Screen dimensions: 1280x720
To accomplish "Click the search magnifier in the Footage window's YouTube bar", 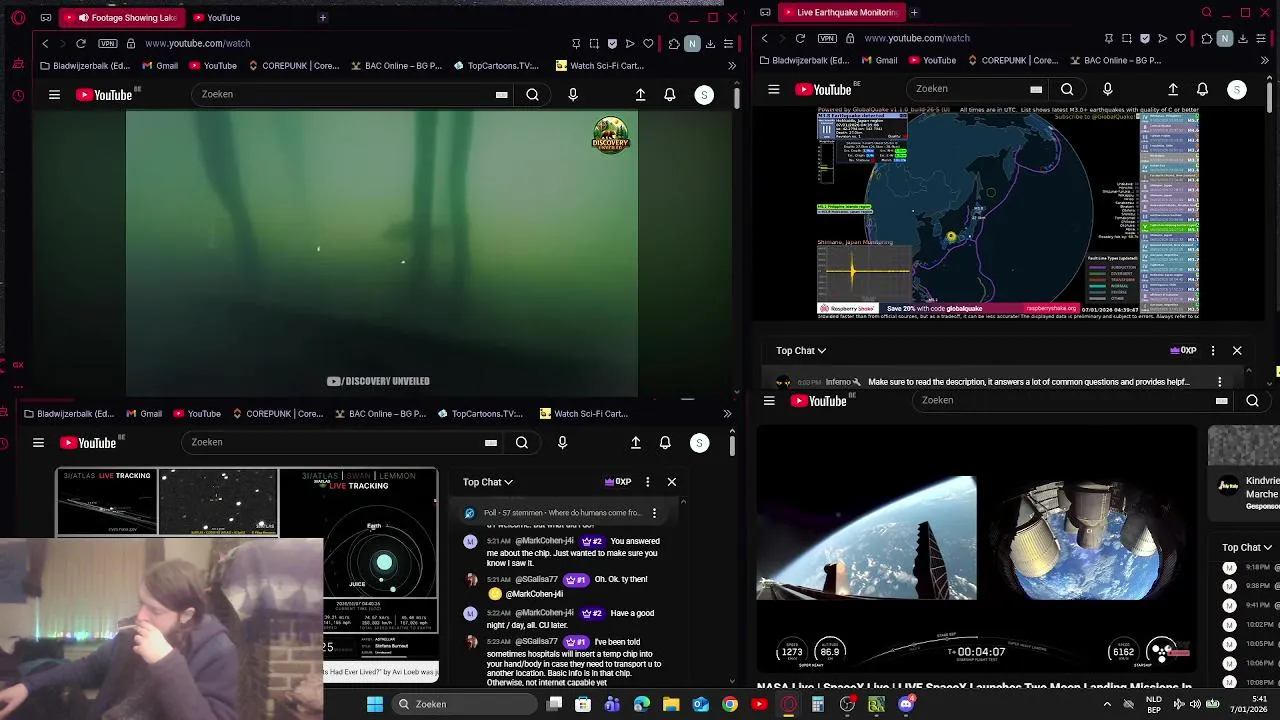I will (532, 94).
